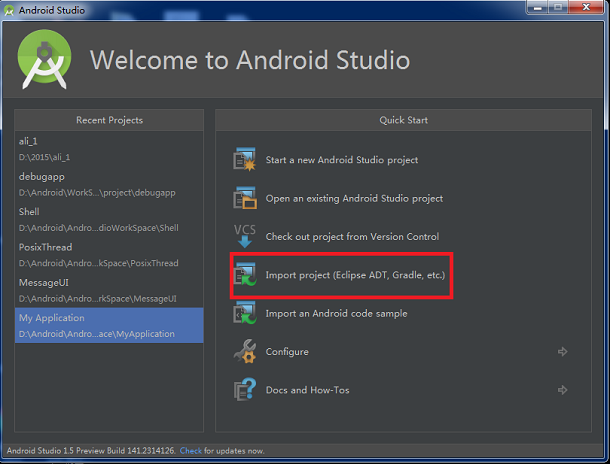Viewport: 610px width, 464px height.
Task: Select Import project (Eclipse ADT, Gradle, etc.)
Action: pos(355,275)
